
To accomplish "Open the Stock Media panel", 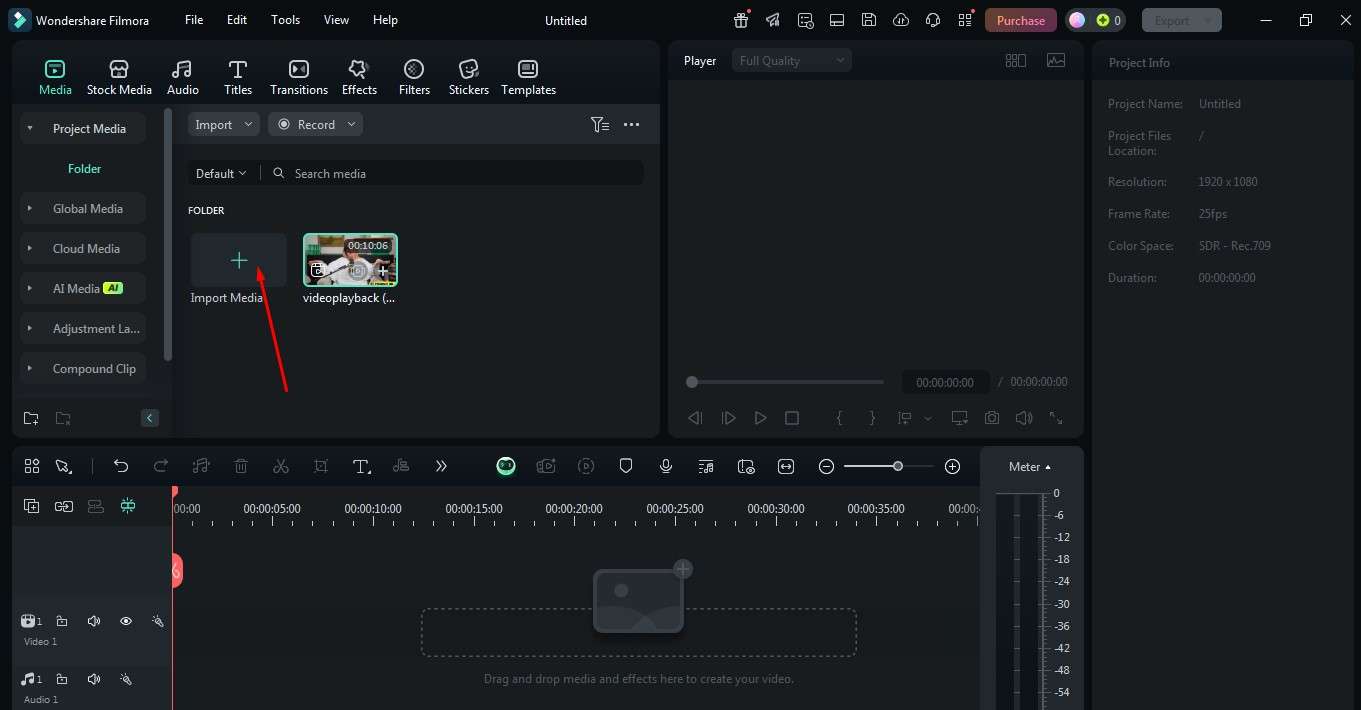I will tap(119, 78).
